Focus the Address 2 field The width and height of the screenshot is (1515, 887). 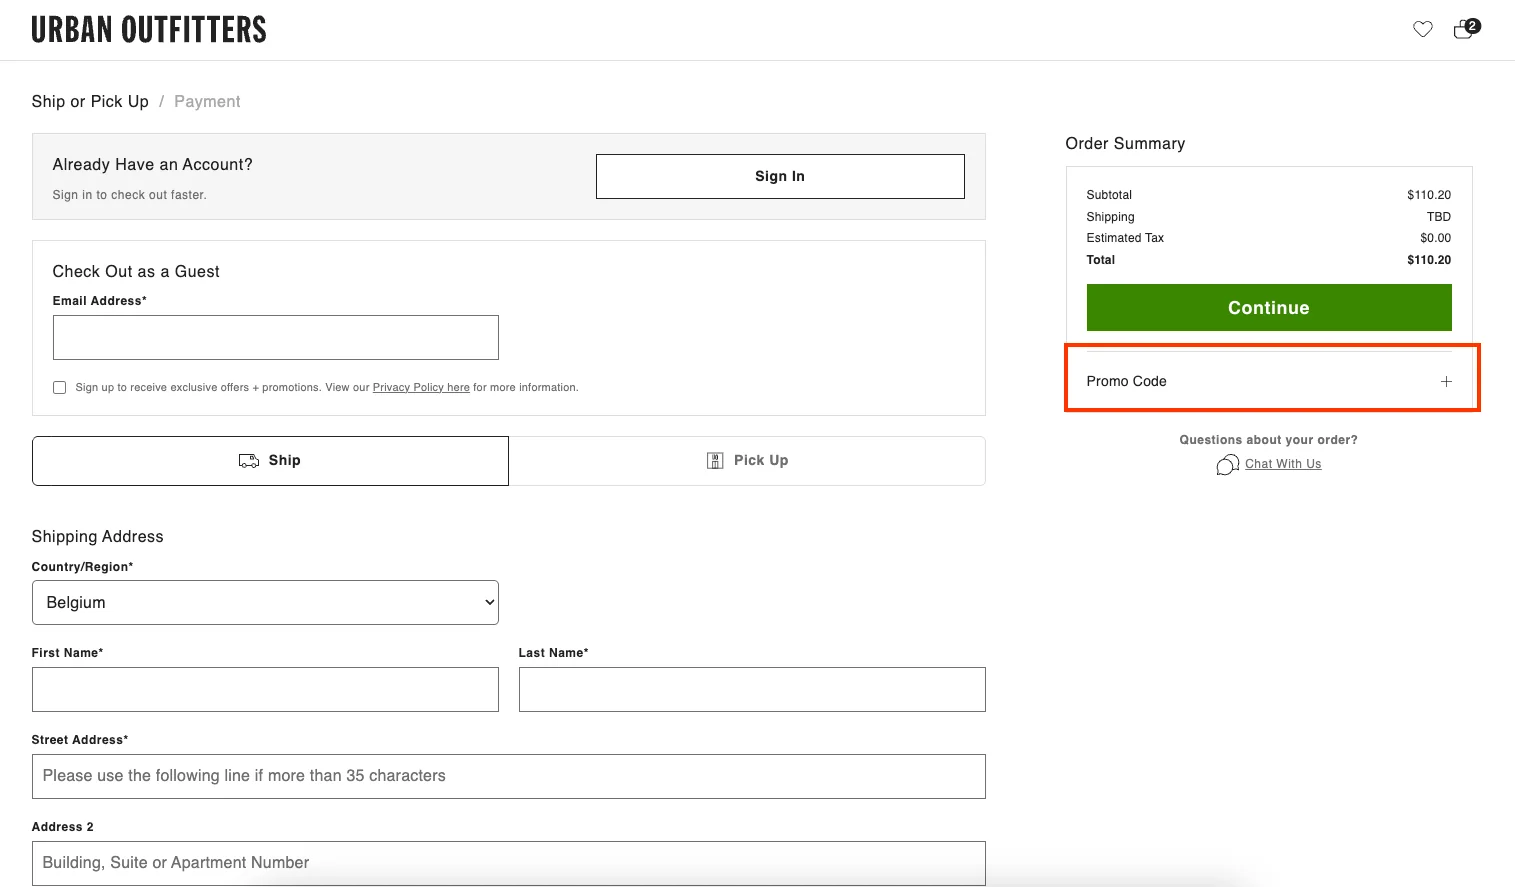tap(509, 863)
